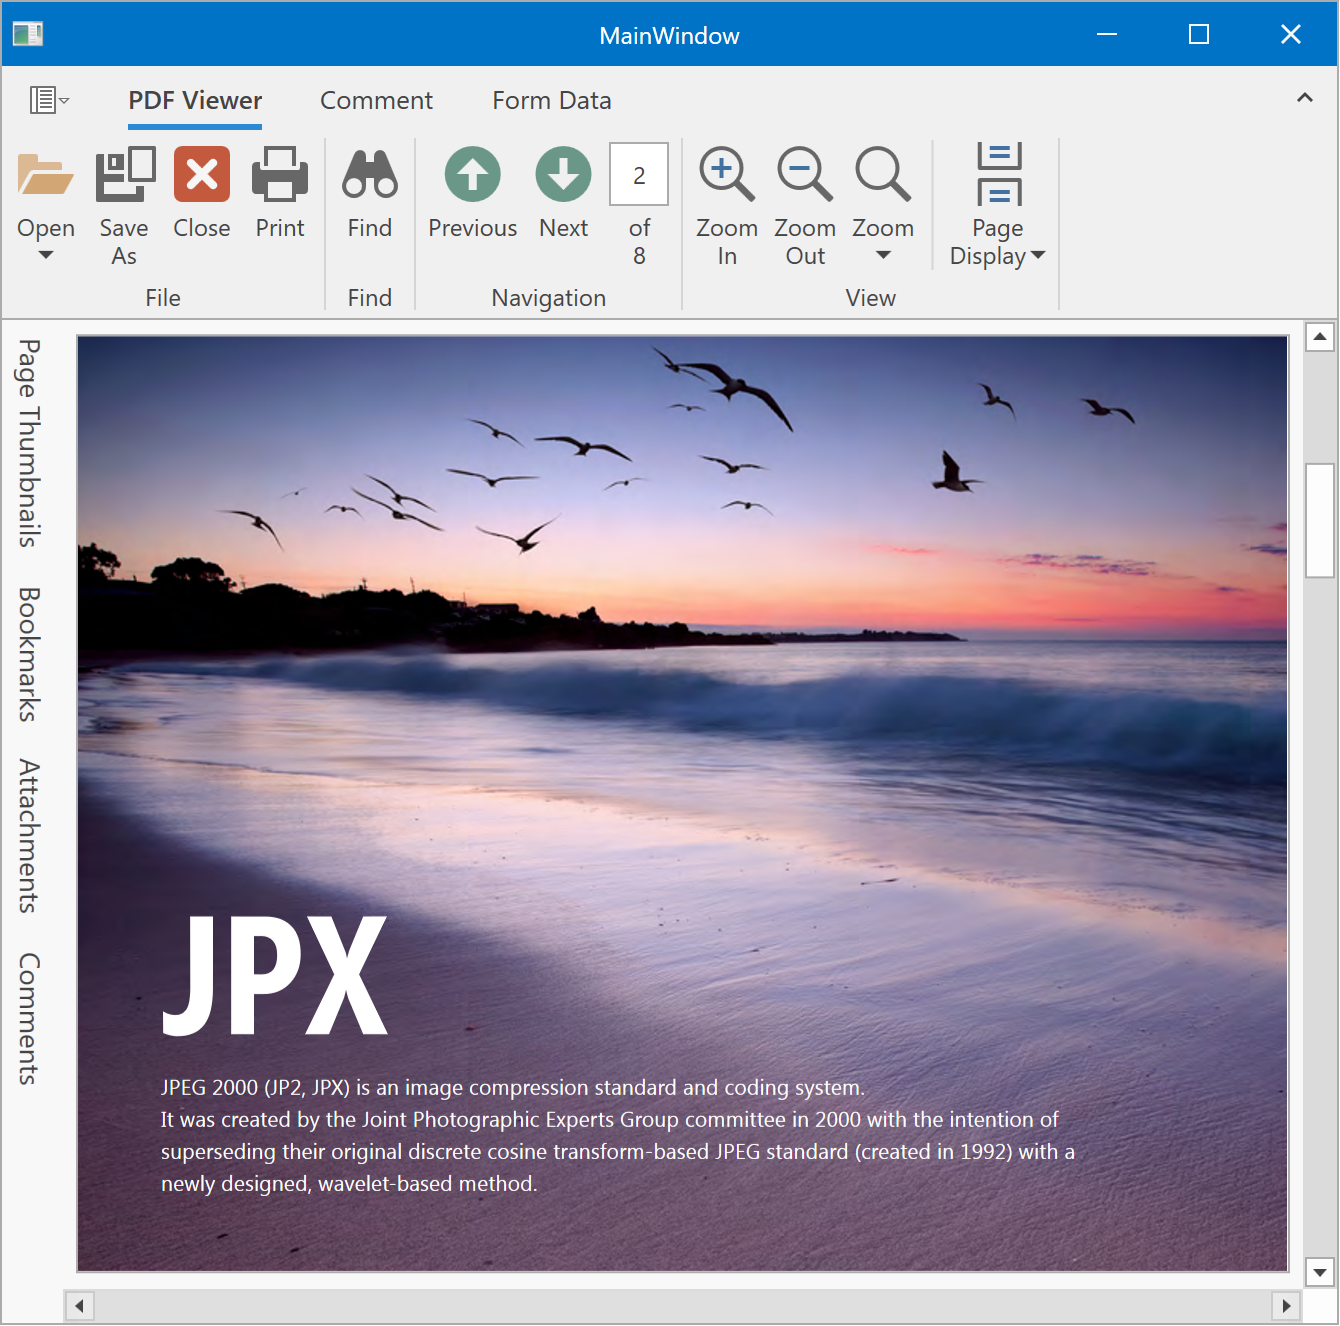
Task: Switch to the Comment tab
Action: coord(376,101)
